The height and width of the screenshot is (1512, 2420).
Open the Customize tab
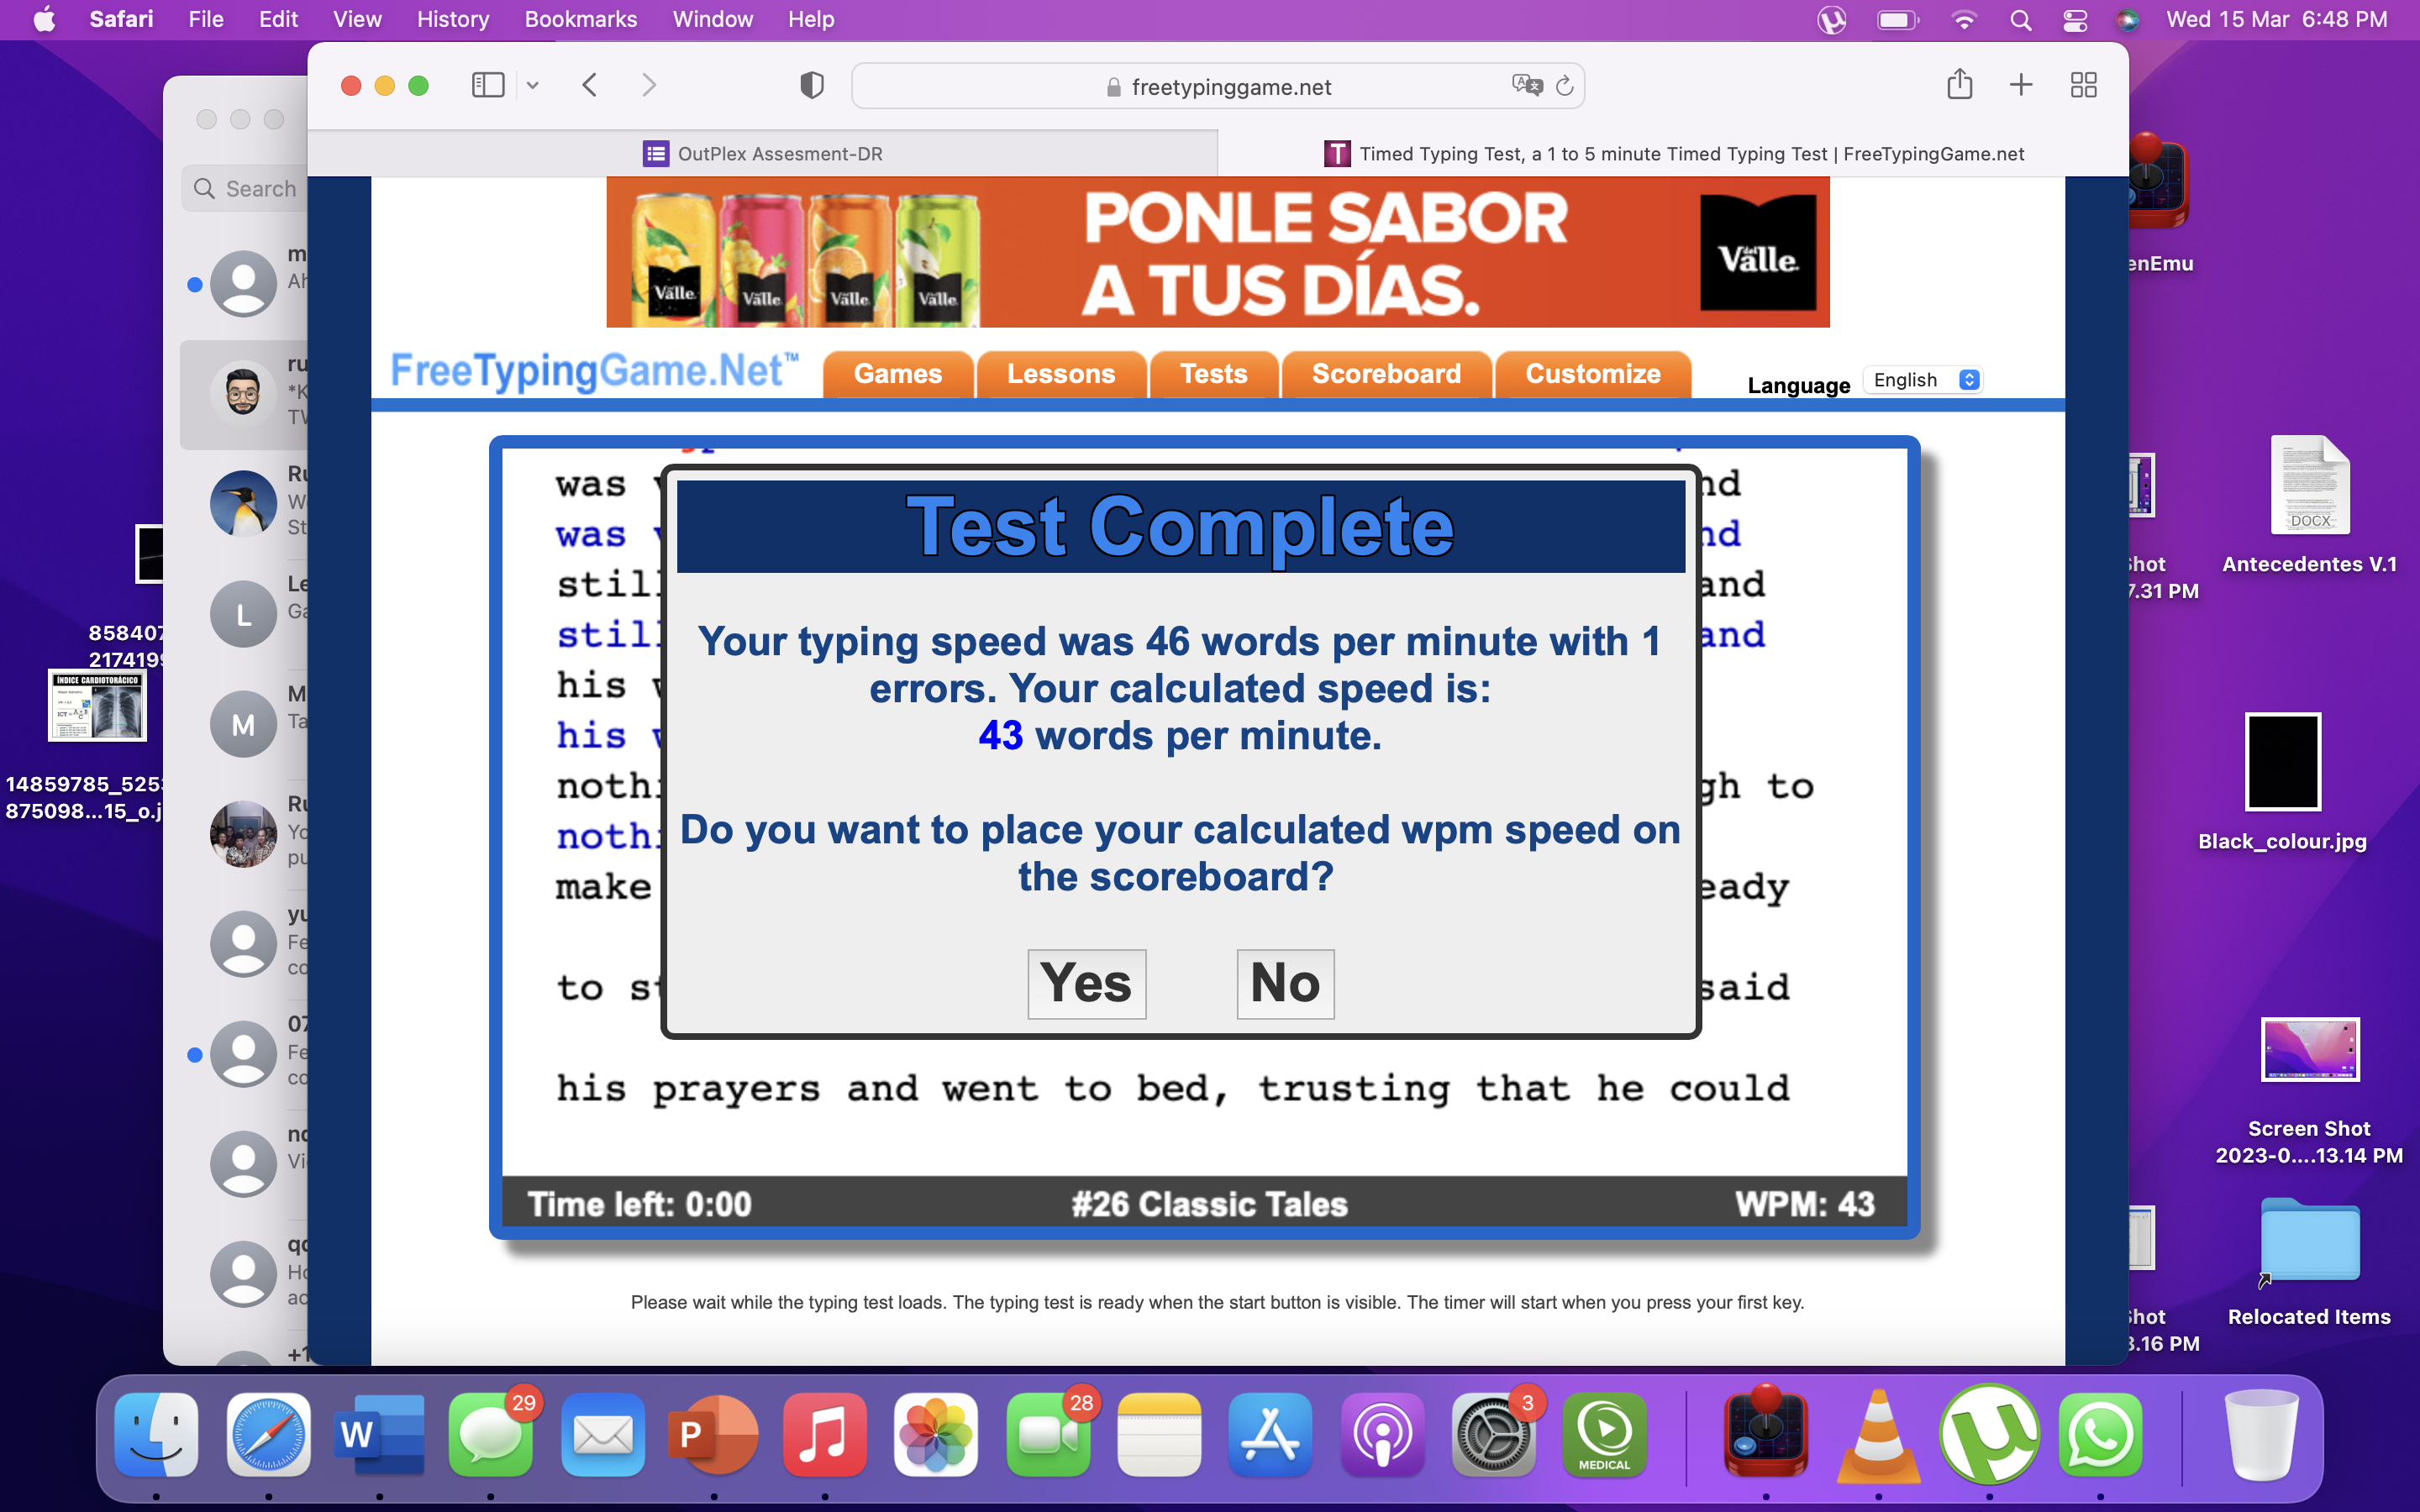tap(1592, 374)
